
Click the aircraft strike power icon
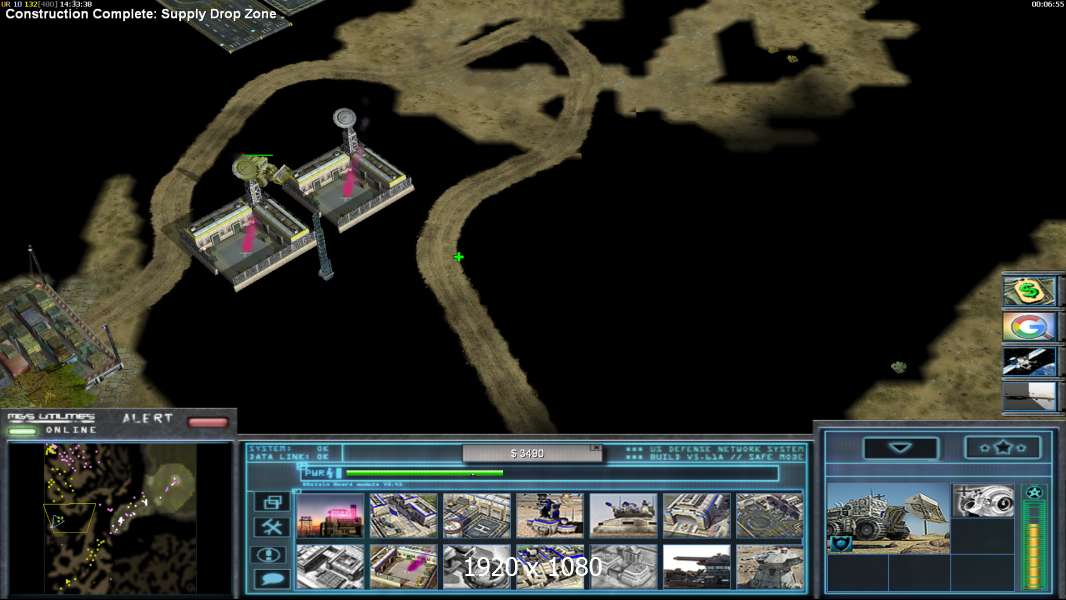(1029, 396)
